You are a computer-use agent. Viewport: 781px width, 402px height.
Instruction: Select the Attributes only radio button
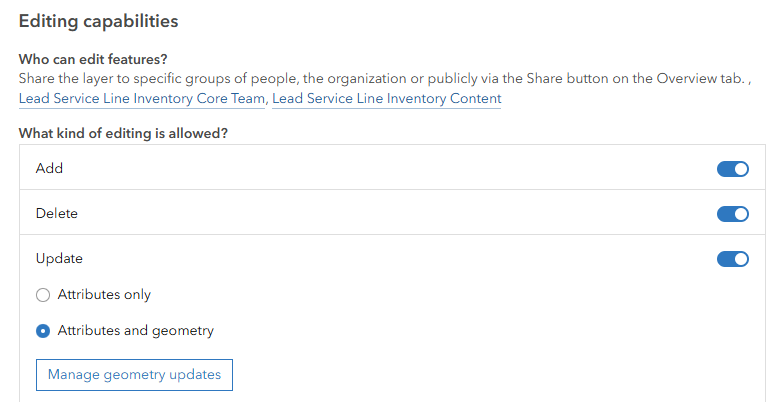(x=43, y=295)
